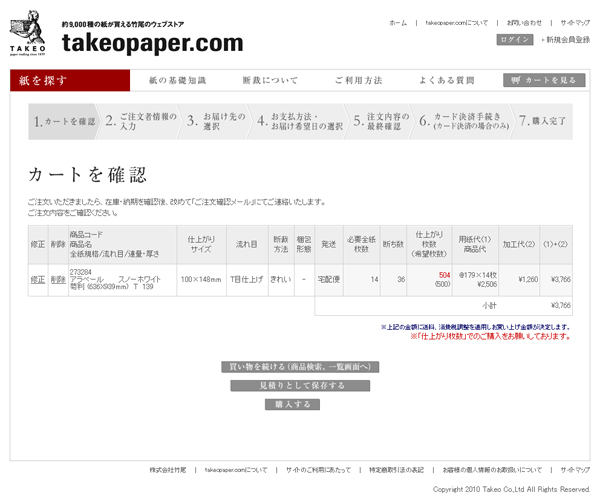Open the ご利用方法 menu item
Screen dimensions: 600x504
click(358, 80)
